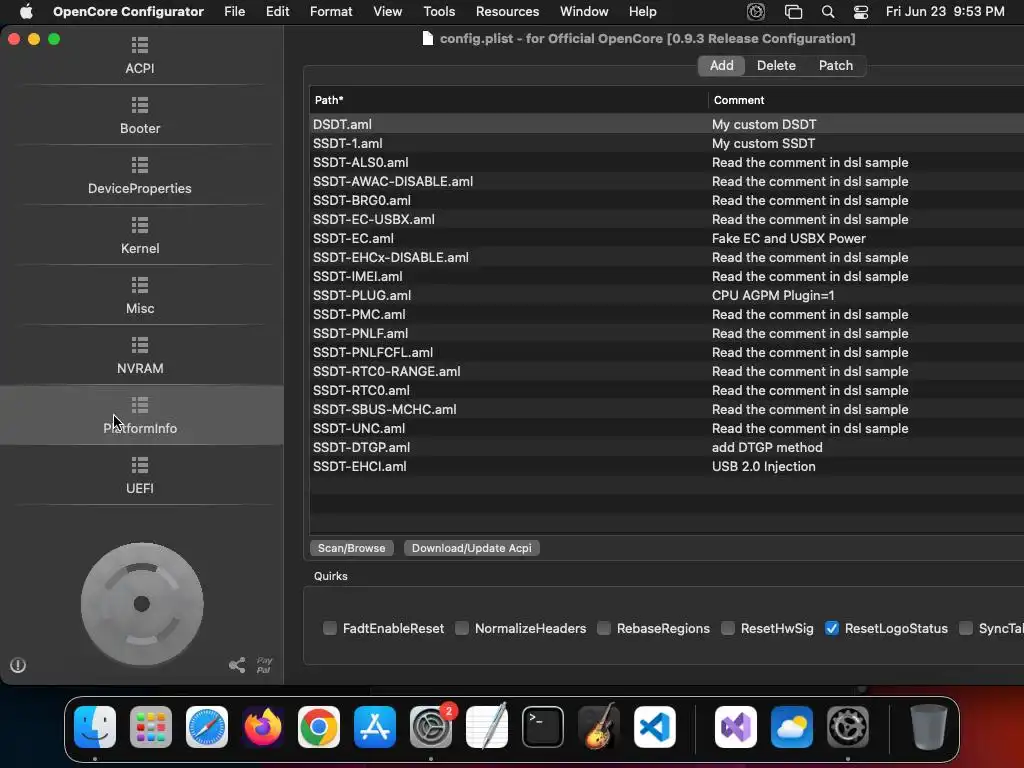Open the Window menu
Image resolution: width=1024 pixels, height=768 pixels.
pyautogui.click(x=584, y=12)
